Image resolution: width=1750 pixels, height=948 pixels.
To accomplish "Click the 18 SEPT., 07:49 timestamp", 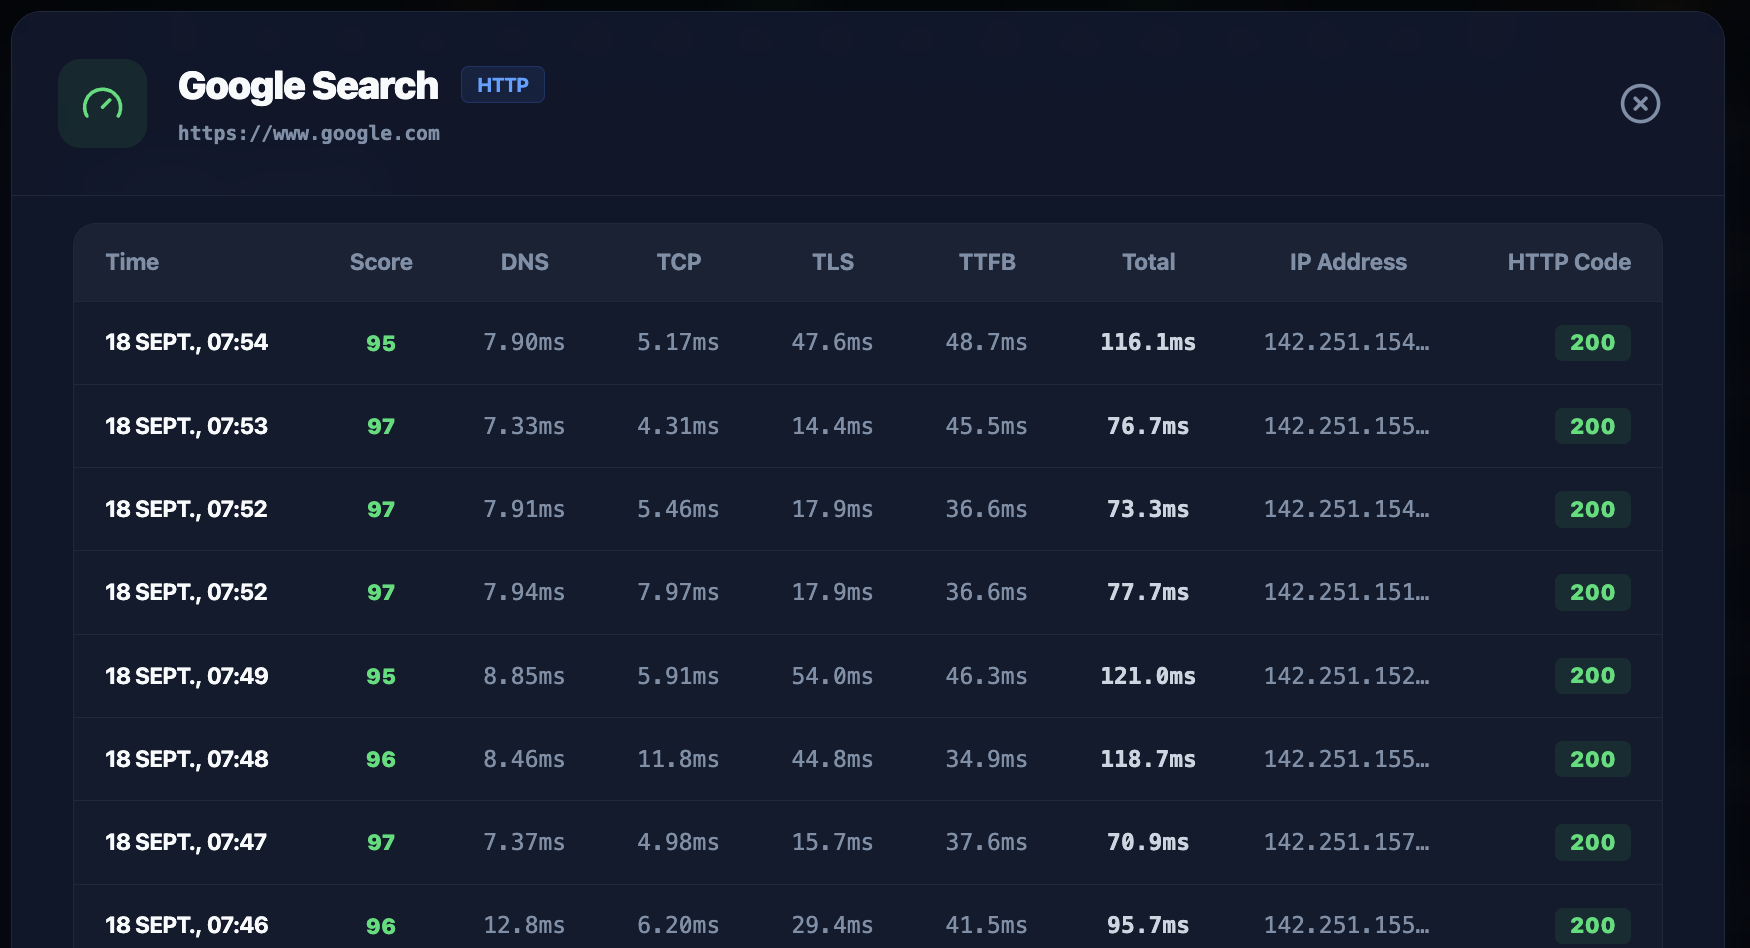I will coord(187,676).
